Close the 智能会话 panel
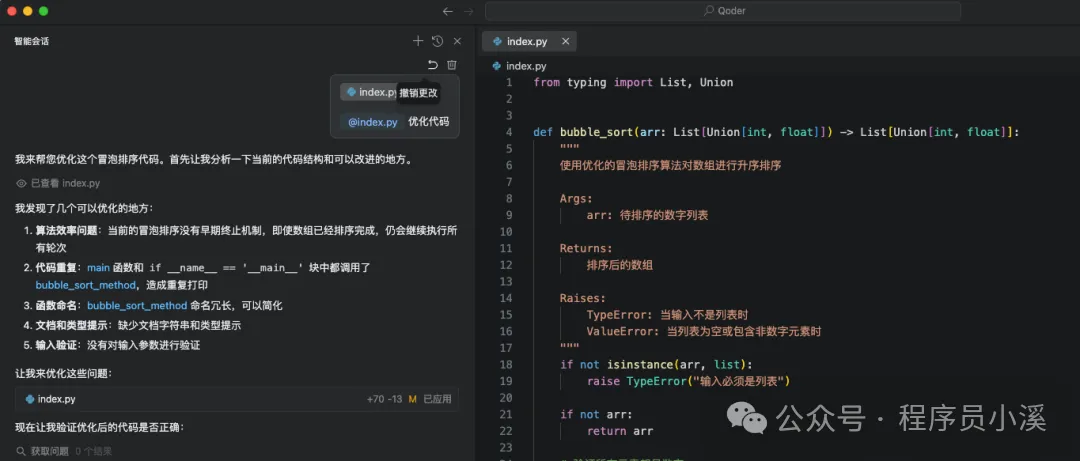Image resolution: width=1080 pixels, height=461 pixels. [x=457, y=41]
